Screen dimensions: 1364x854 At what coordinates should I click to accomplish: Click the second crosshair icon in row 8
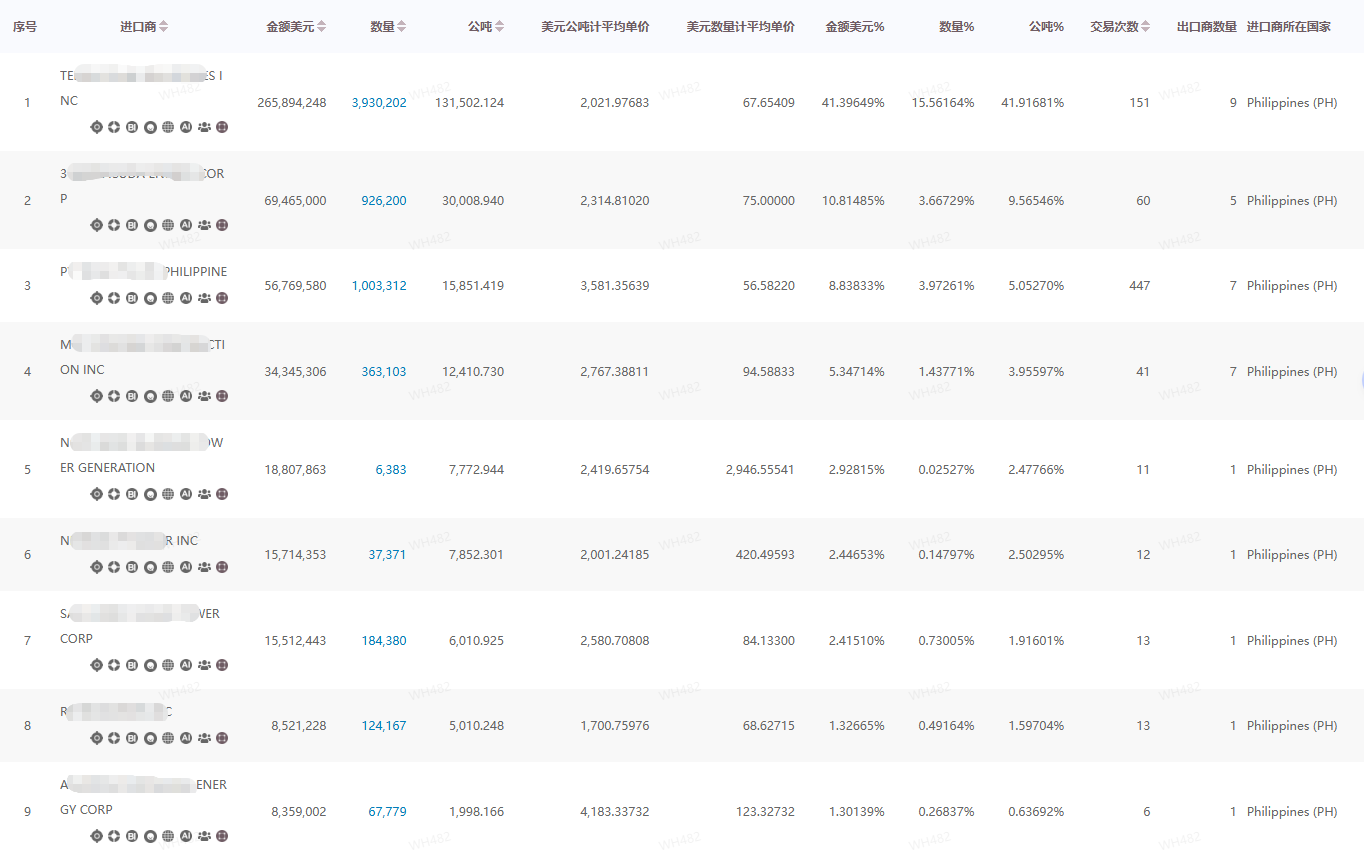point(115,738)
